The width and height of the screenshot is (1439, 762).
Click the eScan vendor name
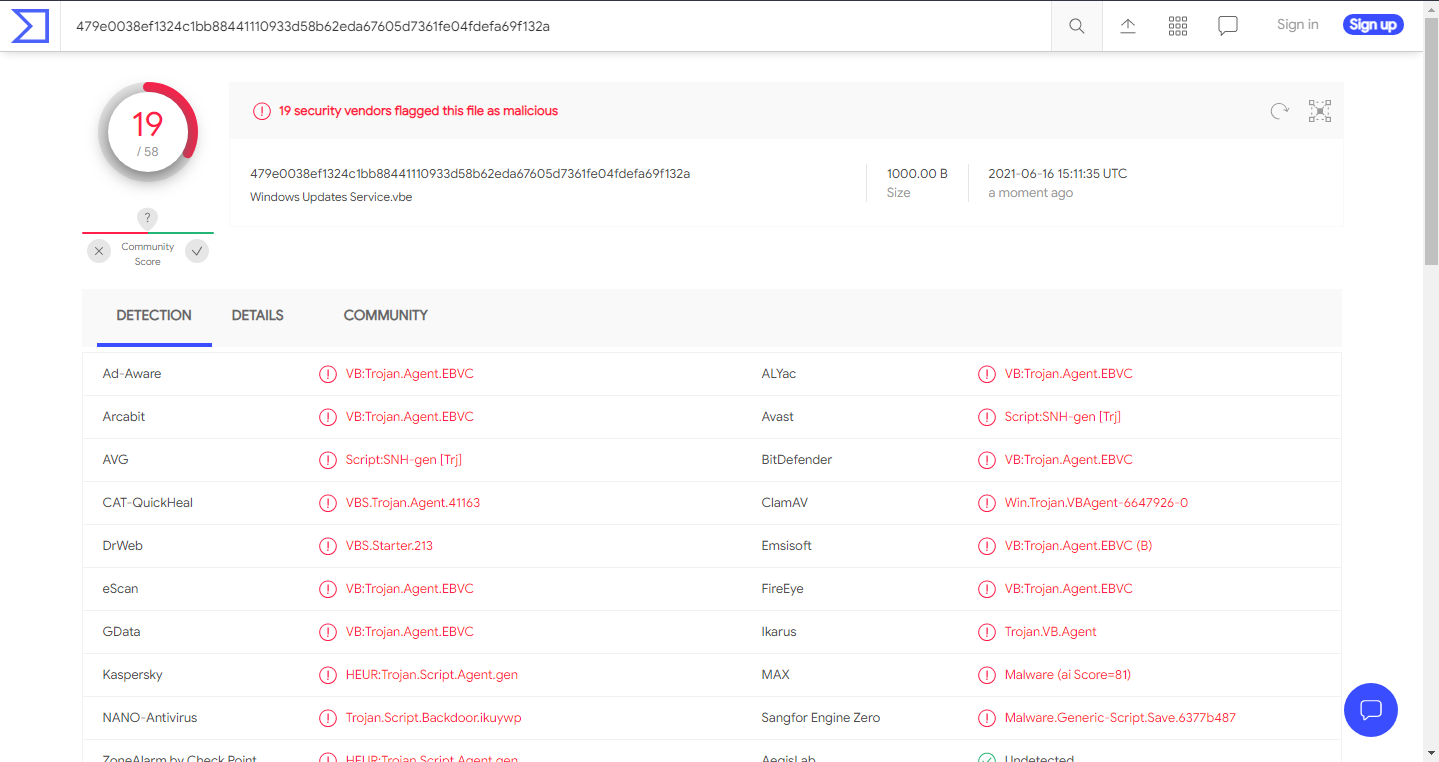120,589
